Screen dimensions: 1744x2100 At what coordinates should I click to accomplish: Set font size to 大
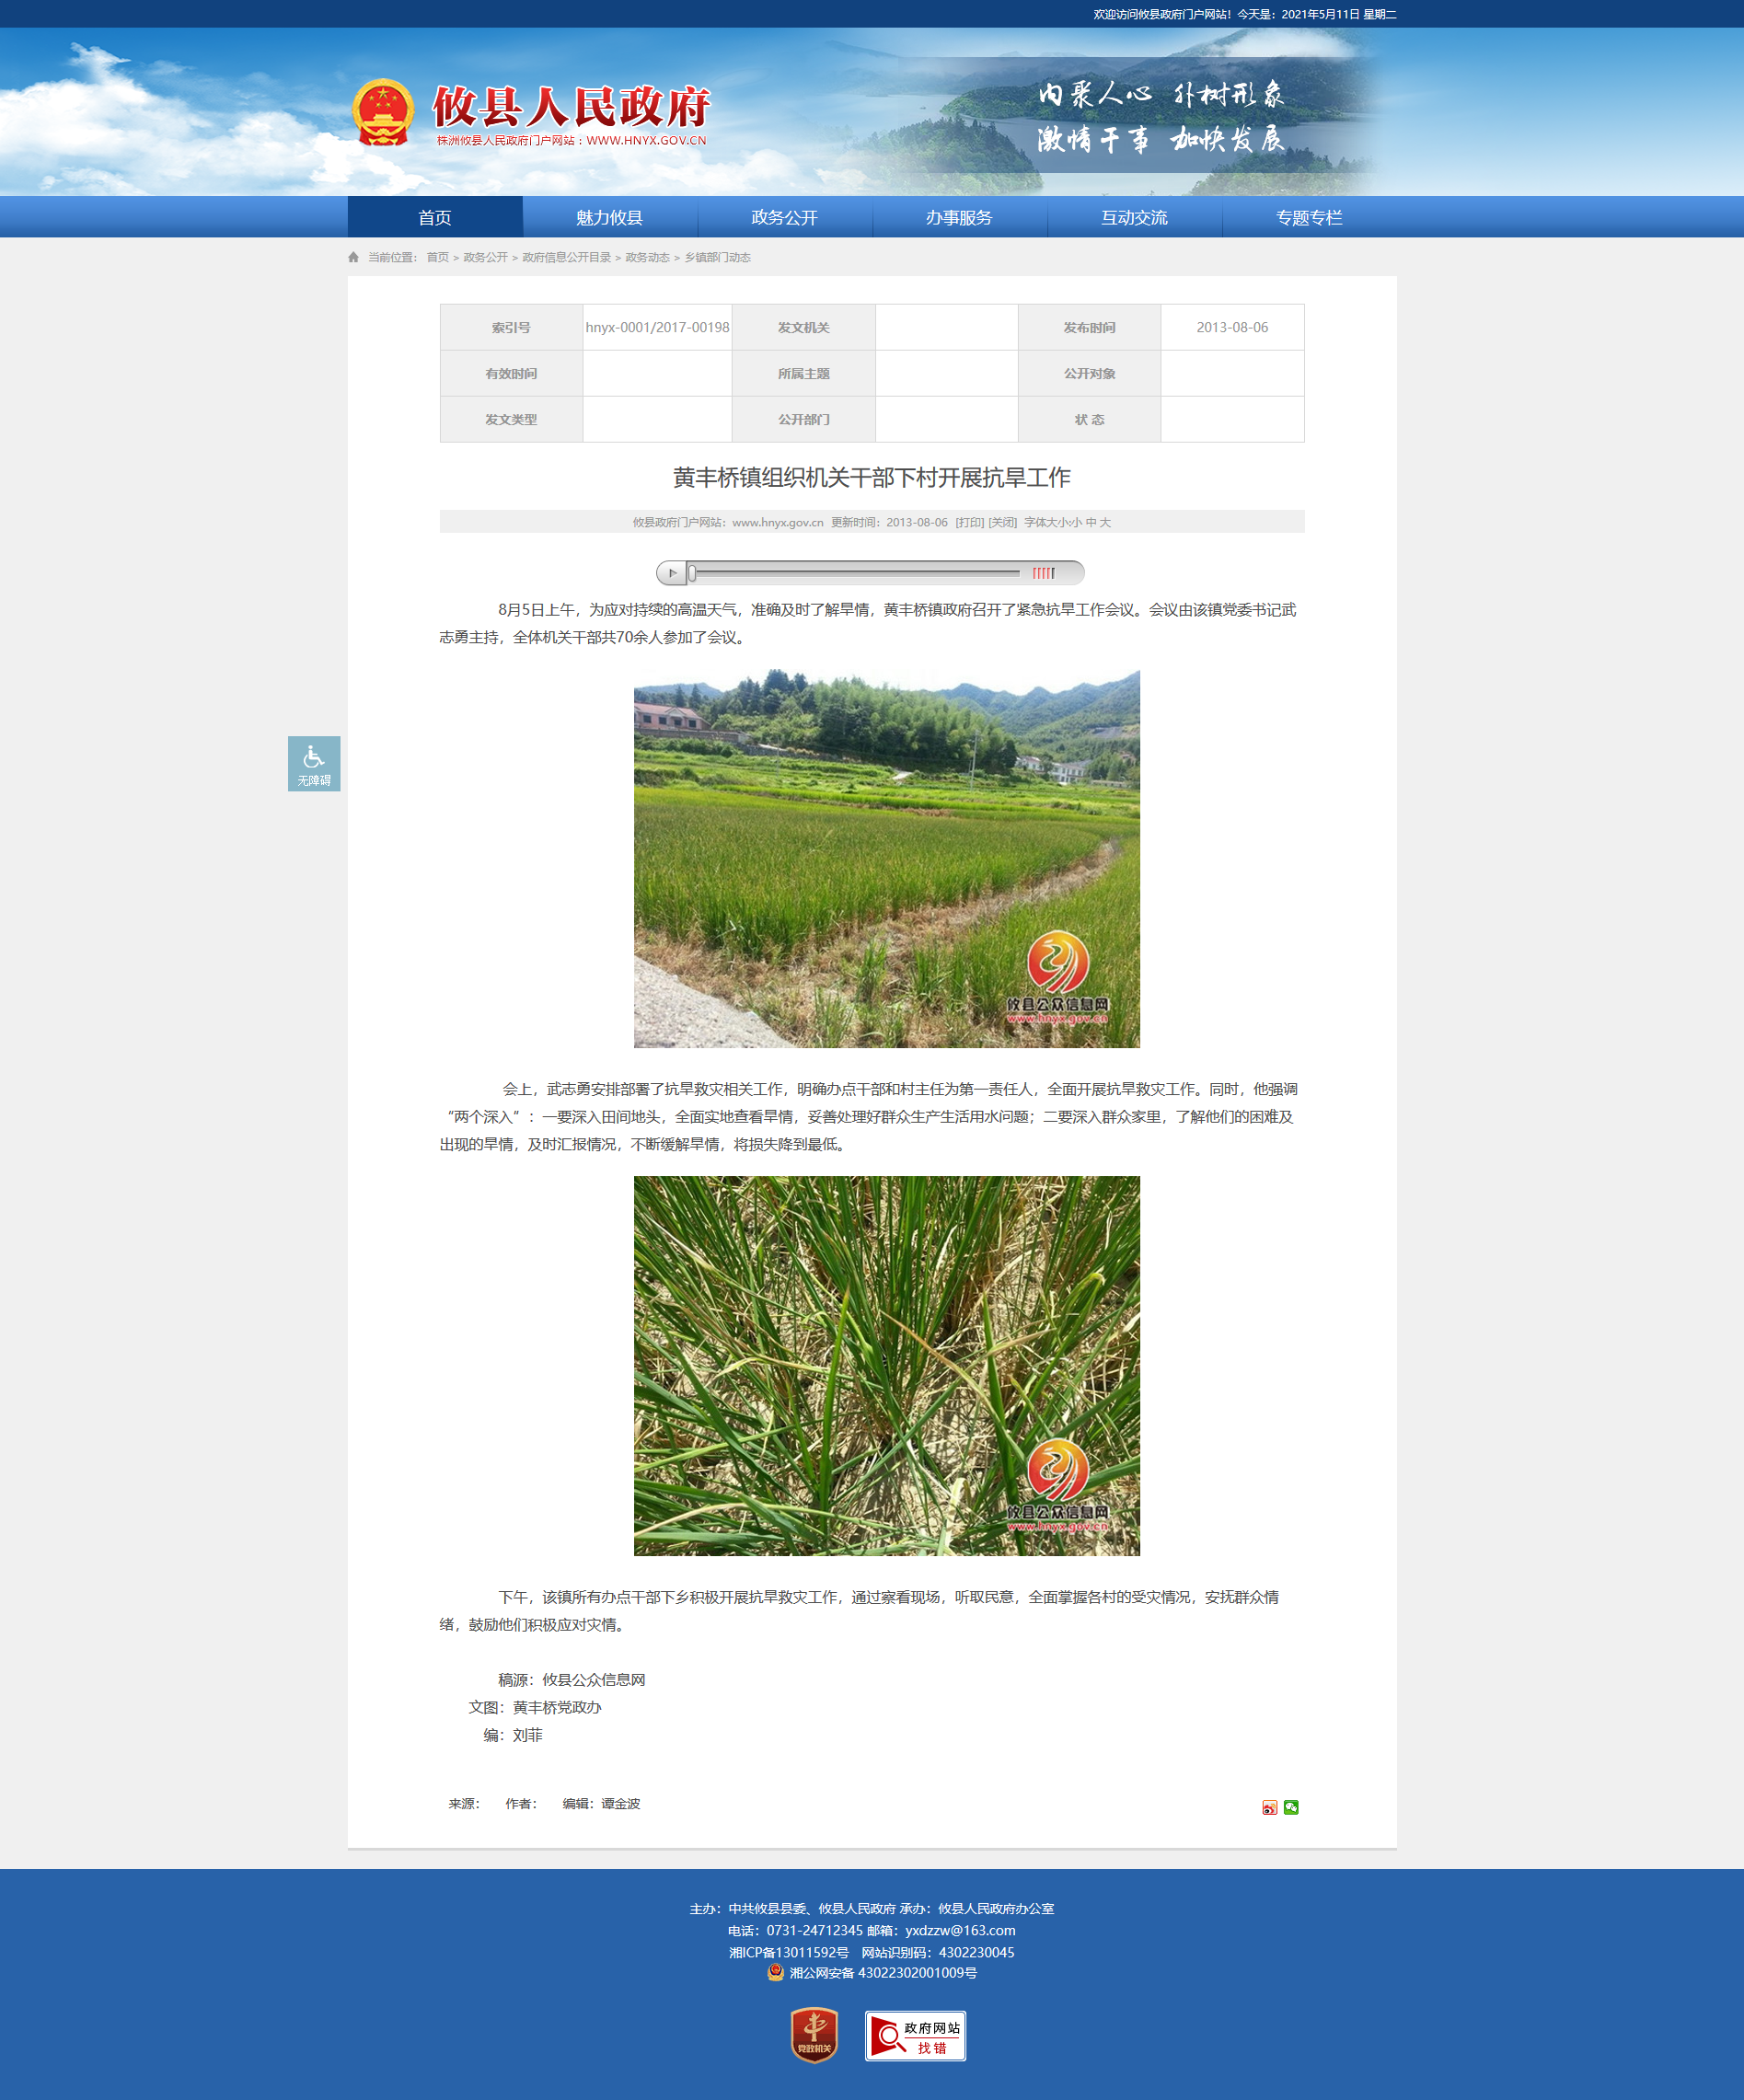(x=1105, y=522)
